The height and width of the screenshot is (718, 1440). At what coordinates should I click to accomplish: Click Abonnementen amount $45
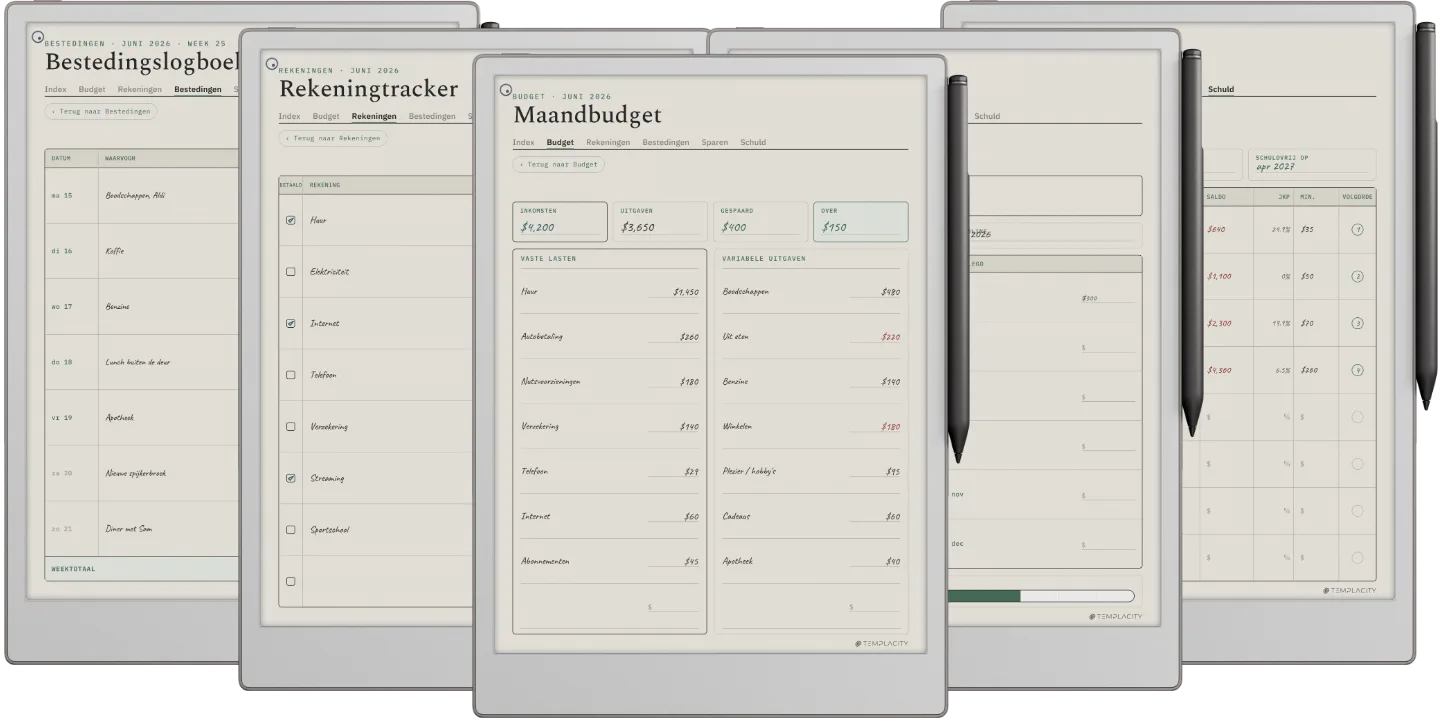[692, 561]
